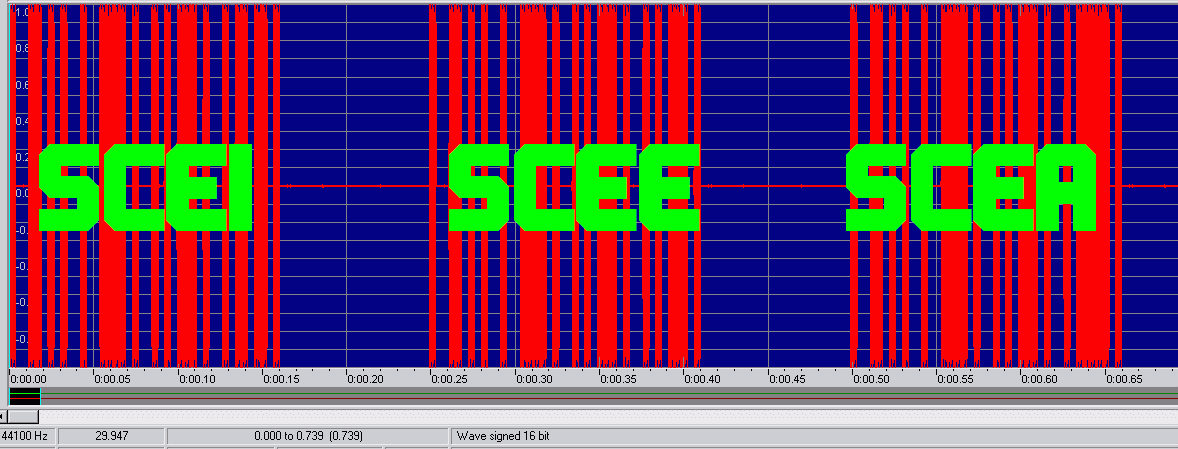Click the '0.000 to 0.739 (0.739)' selection range

309,435
